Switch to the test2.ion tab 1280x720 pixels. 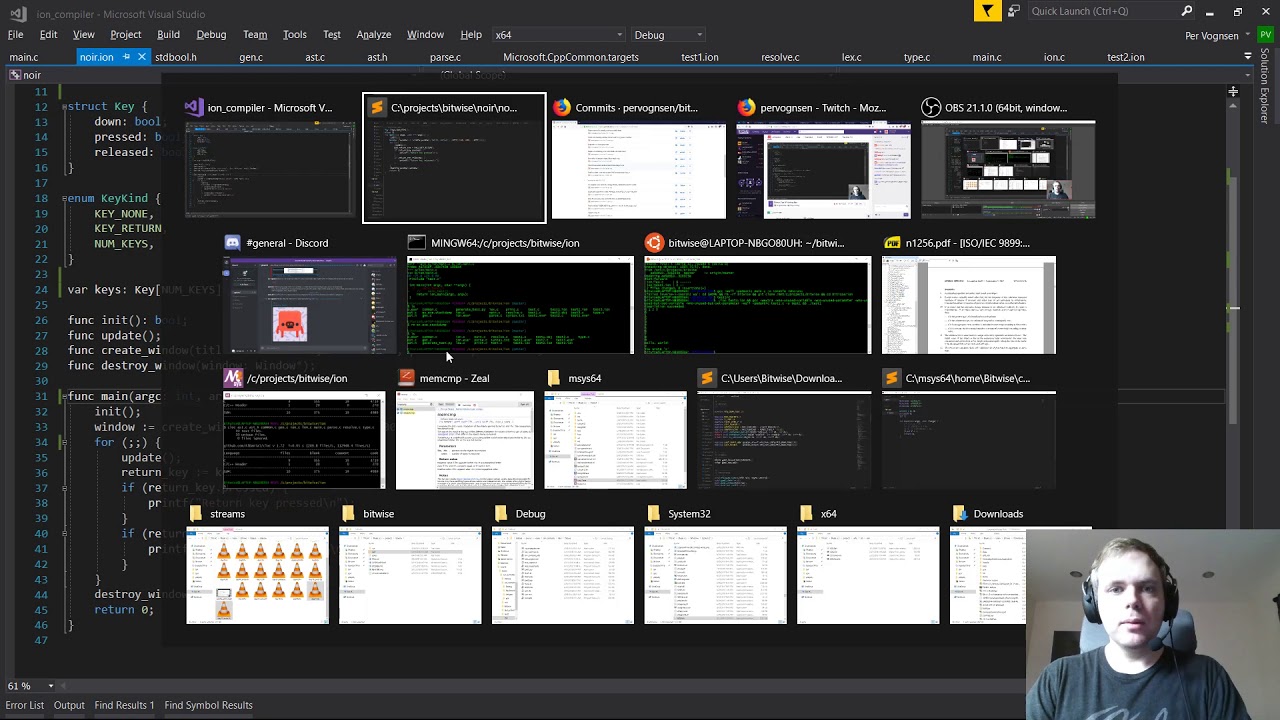point(1126,57)
